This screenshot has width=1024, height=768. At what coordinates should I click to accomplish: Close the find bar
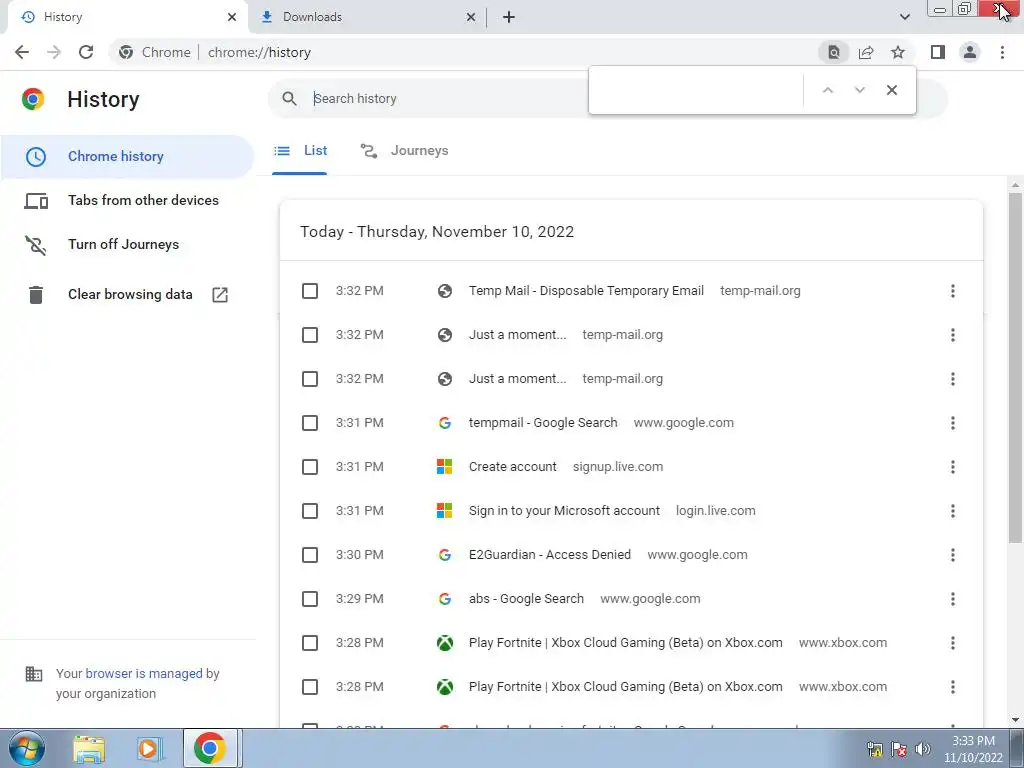891,90
